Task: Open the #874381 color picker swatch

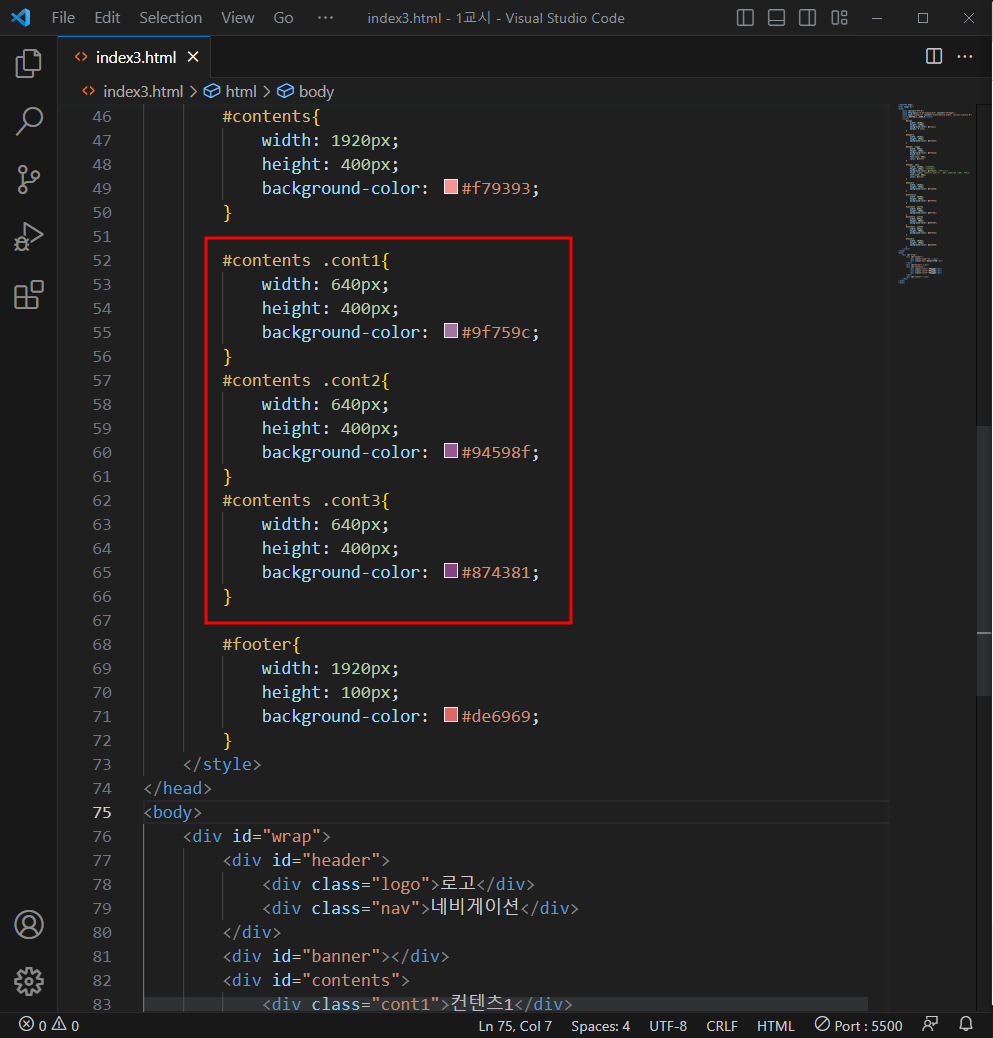Action: [x=451, y=571]
